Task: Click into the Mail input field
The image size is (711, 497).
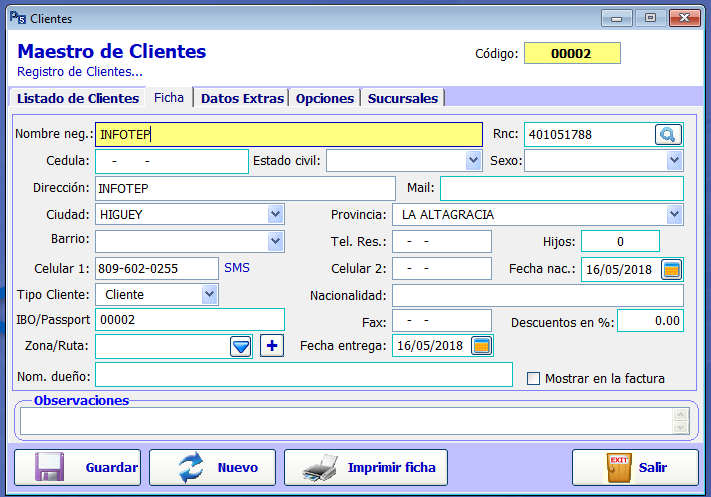Action: click(x=560, y=188)
